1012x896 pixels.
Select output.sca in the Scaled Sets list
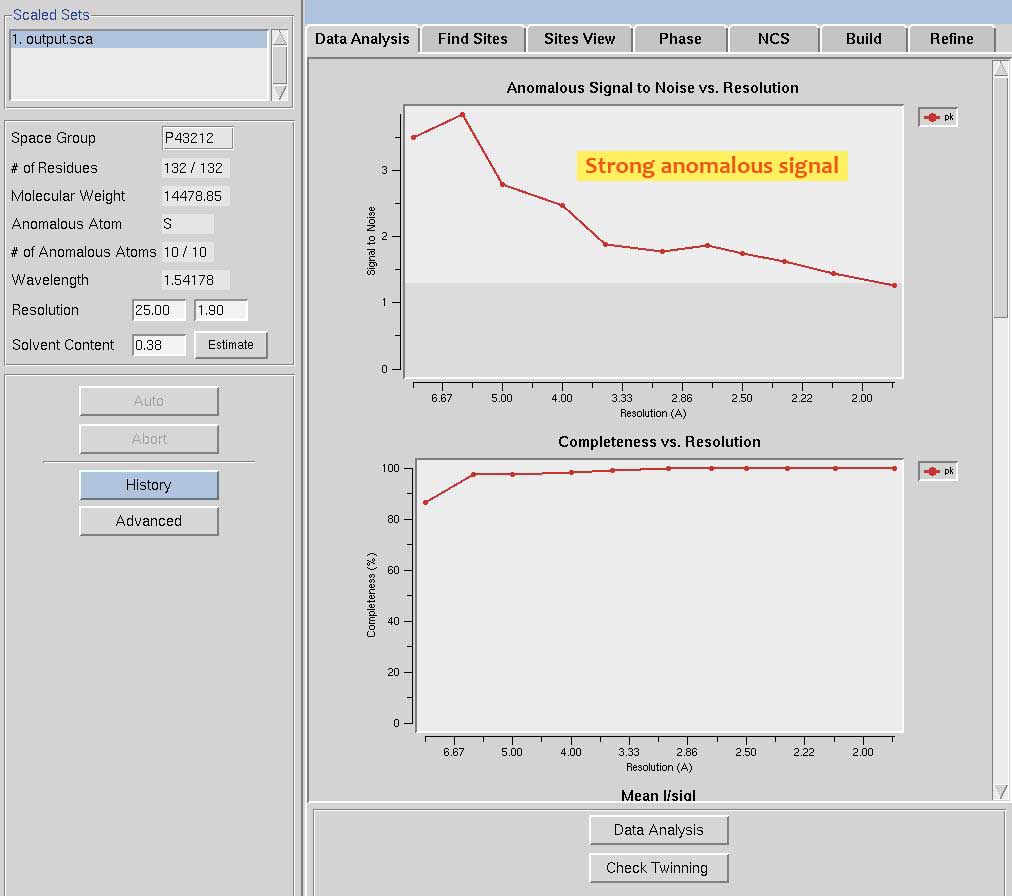click(138, 39)
